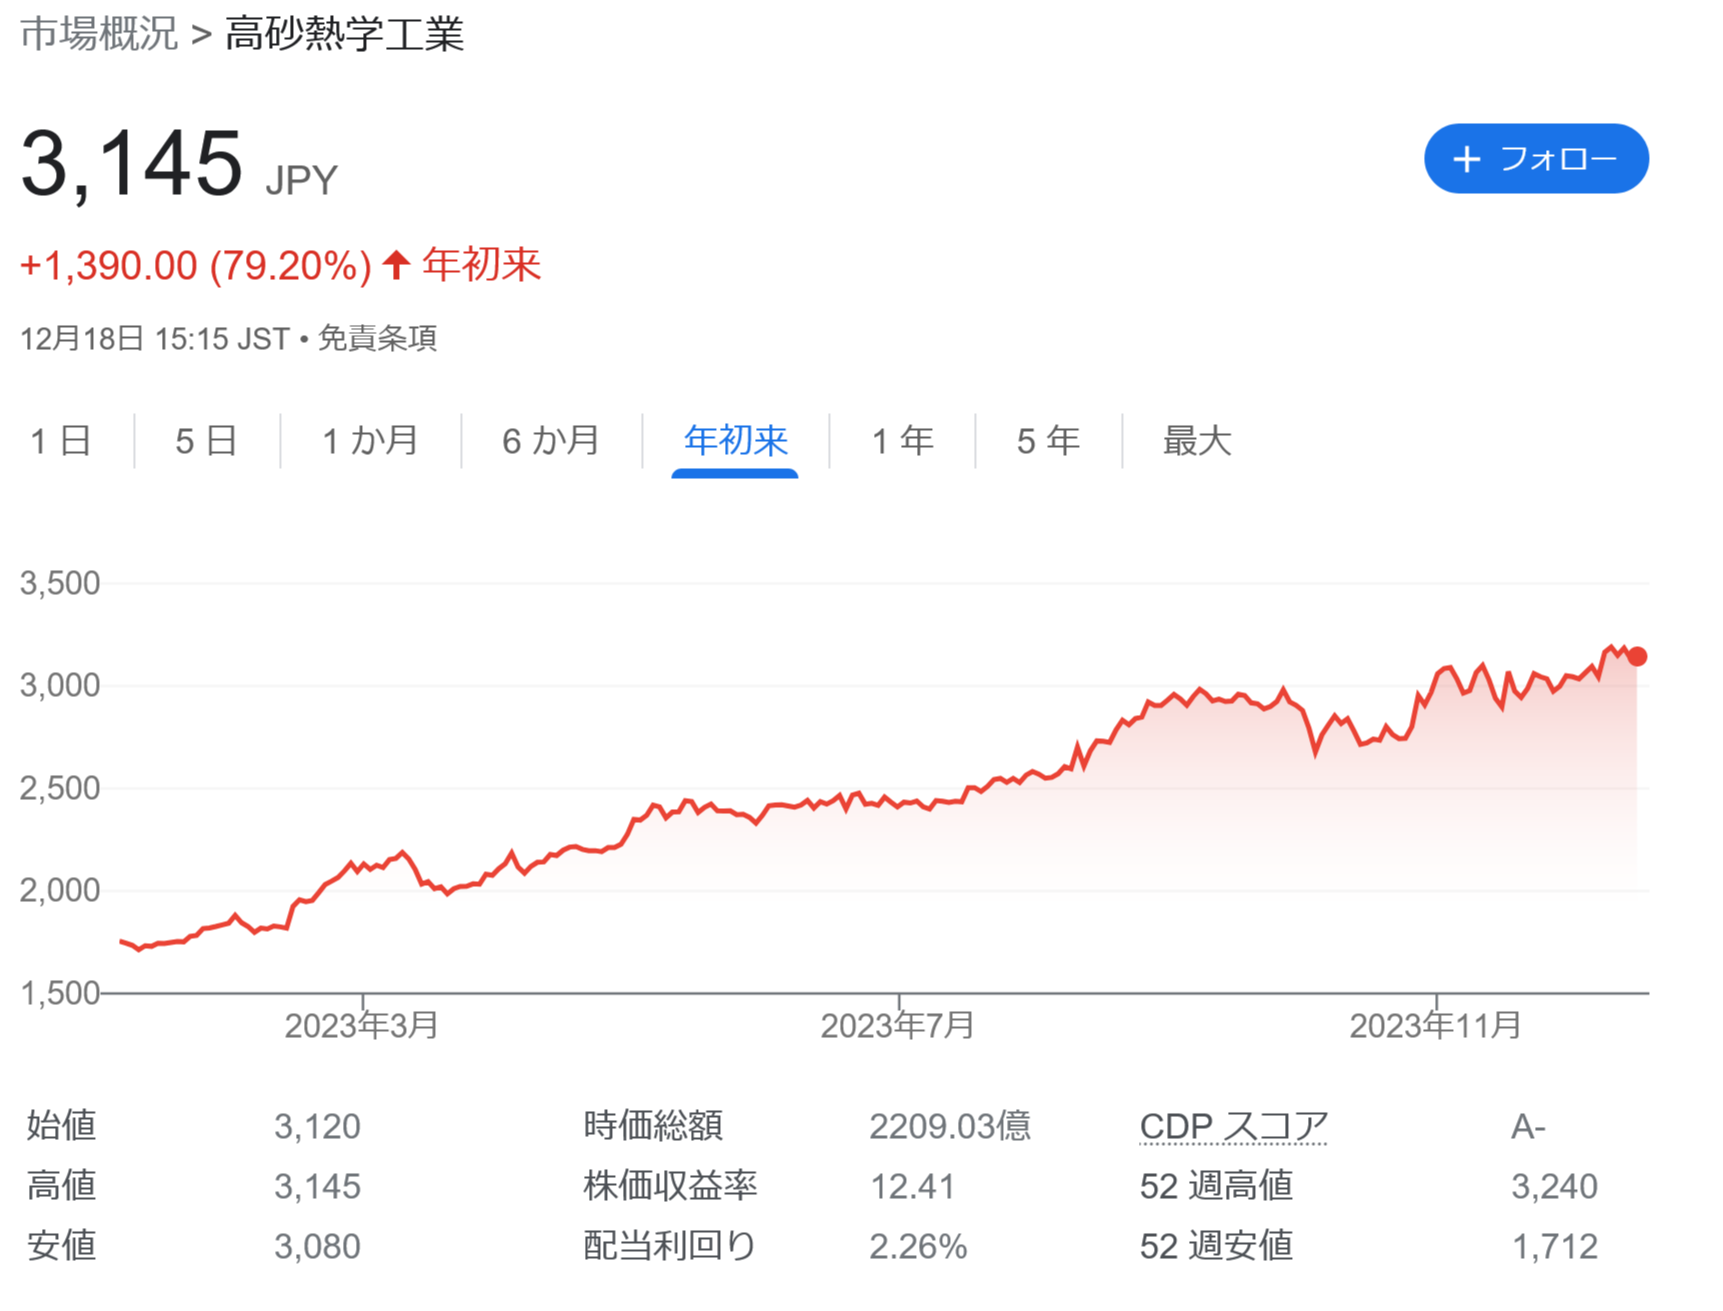Click the CDP score value A-
The width and height of the screenshot is (1723, 1311).
(x=1528, y=1127)
